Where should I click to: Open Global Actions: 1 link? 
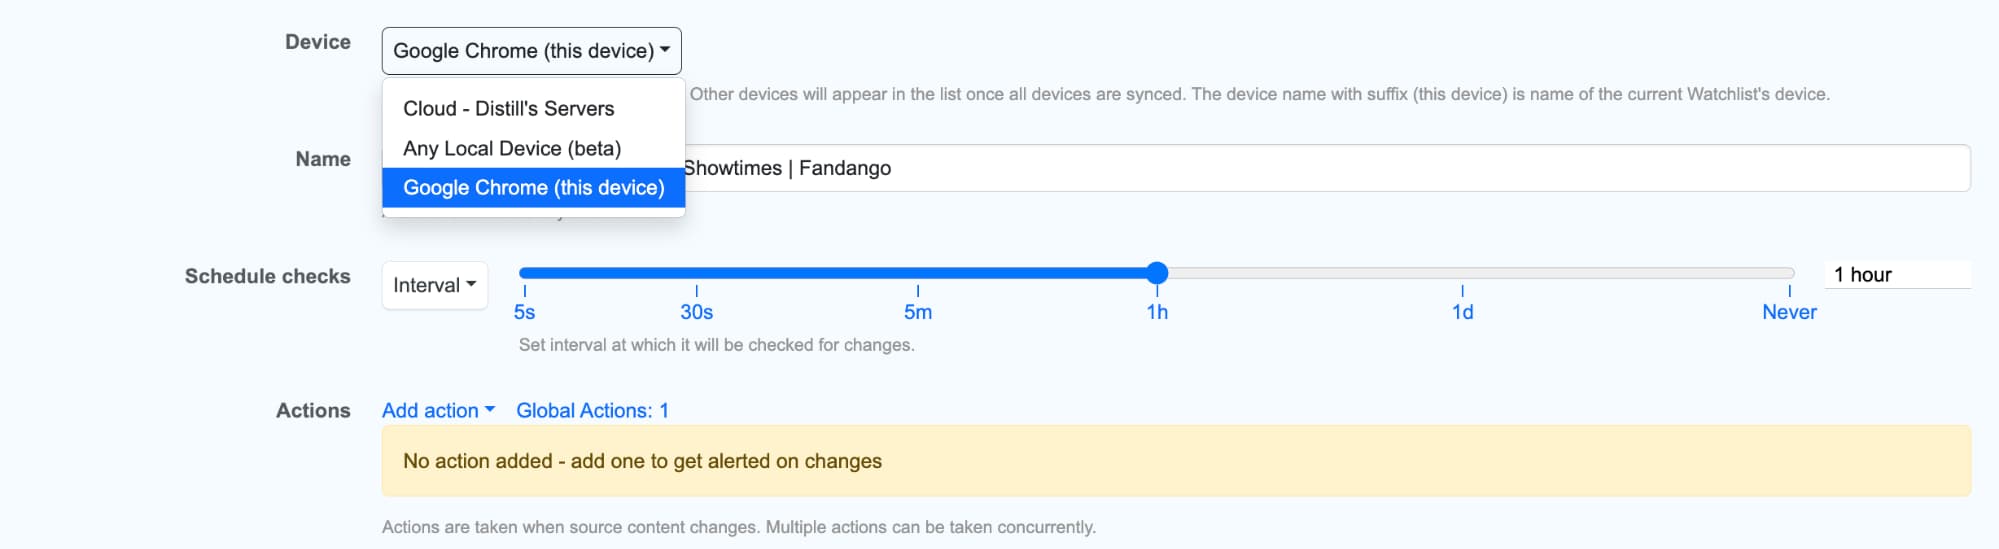pos(592,410)
